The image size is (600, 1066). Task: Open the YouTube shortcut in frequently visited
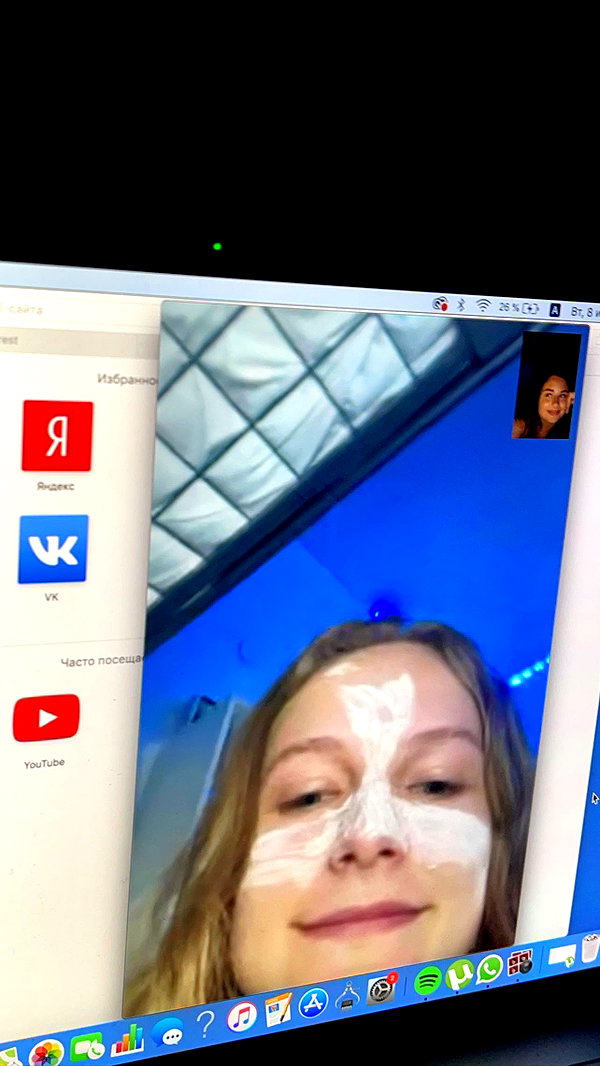tap(46, 718)
